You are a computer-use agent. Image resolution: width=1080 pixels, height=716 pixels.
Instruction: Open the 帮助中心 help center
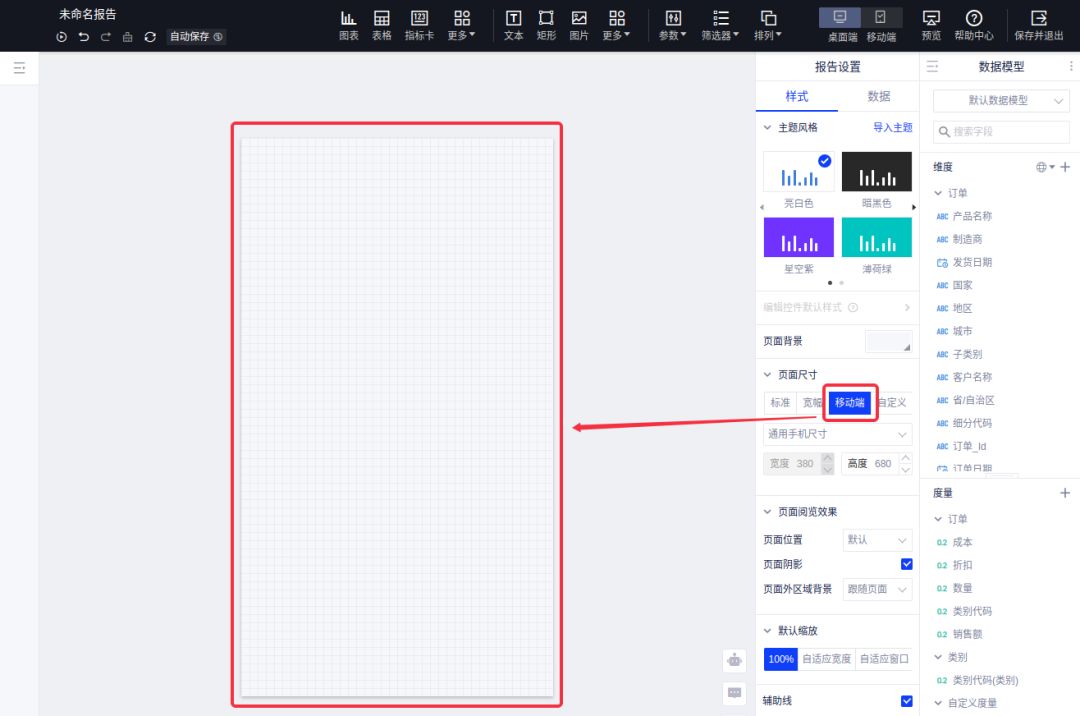(973, 25)
